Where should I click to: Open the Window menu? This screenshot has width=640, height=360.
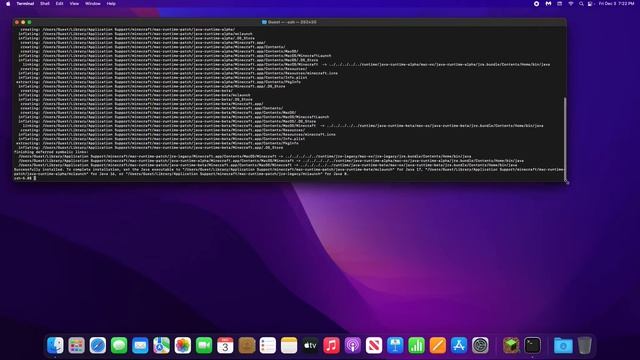click(x=93, y=4)
